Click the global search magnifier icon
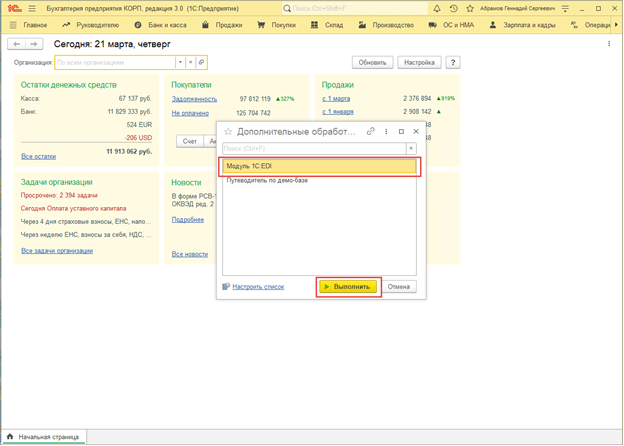 (287, 8)
